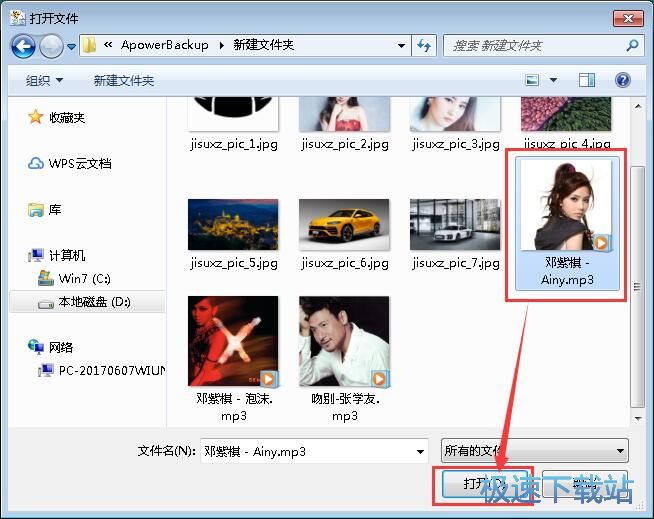Click the 邓紫棋 - 泡沫.mp3 file name label

click(234, 407)
